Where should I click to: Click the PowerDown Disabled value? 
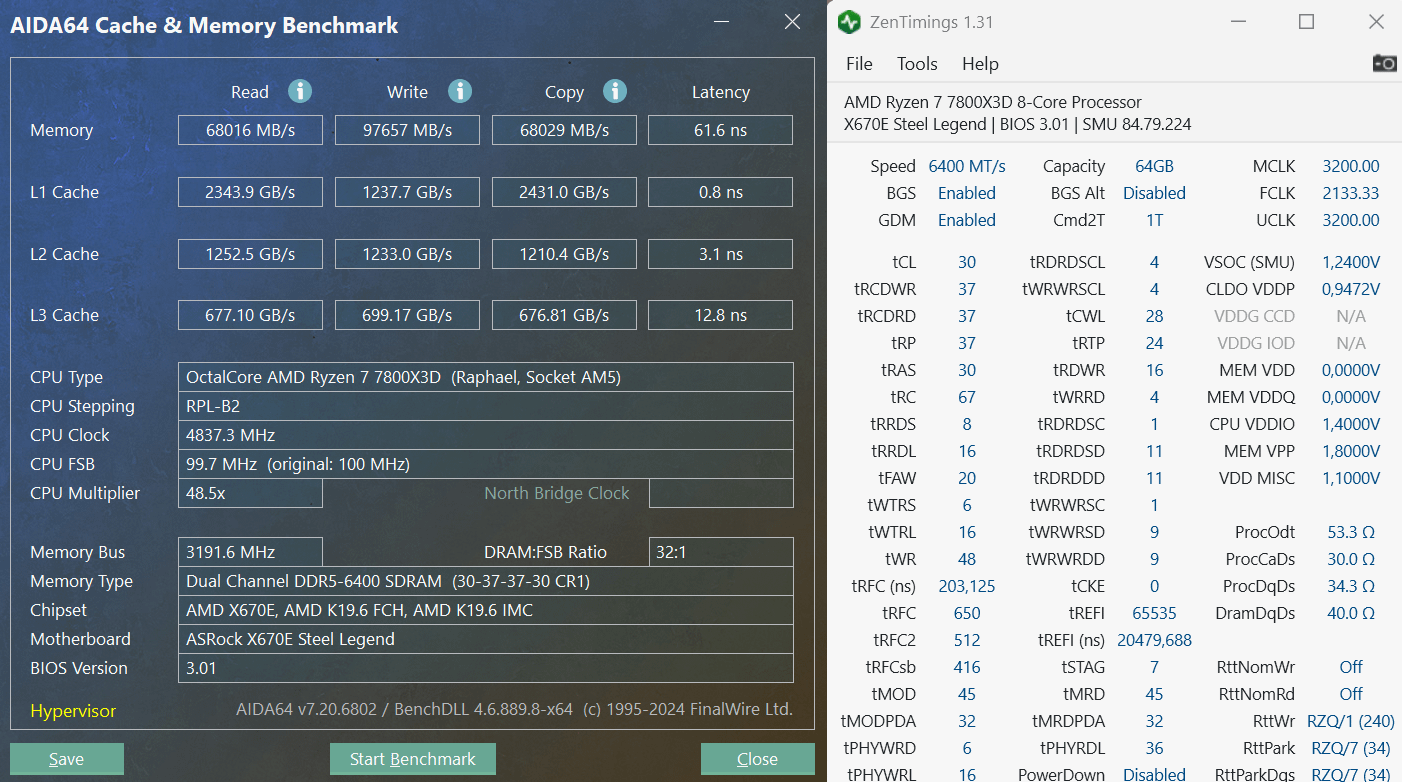pos(1154,775)
